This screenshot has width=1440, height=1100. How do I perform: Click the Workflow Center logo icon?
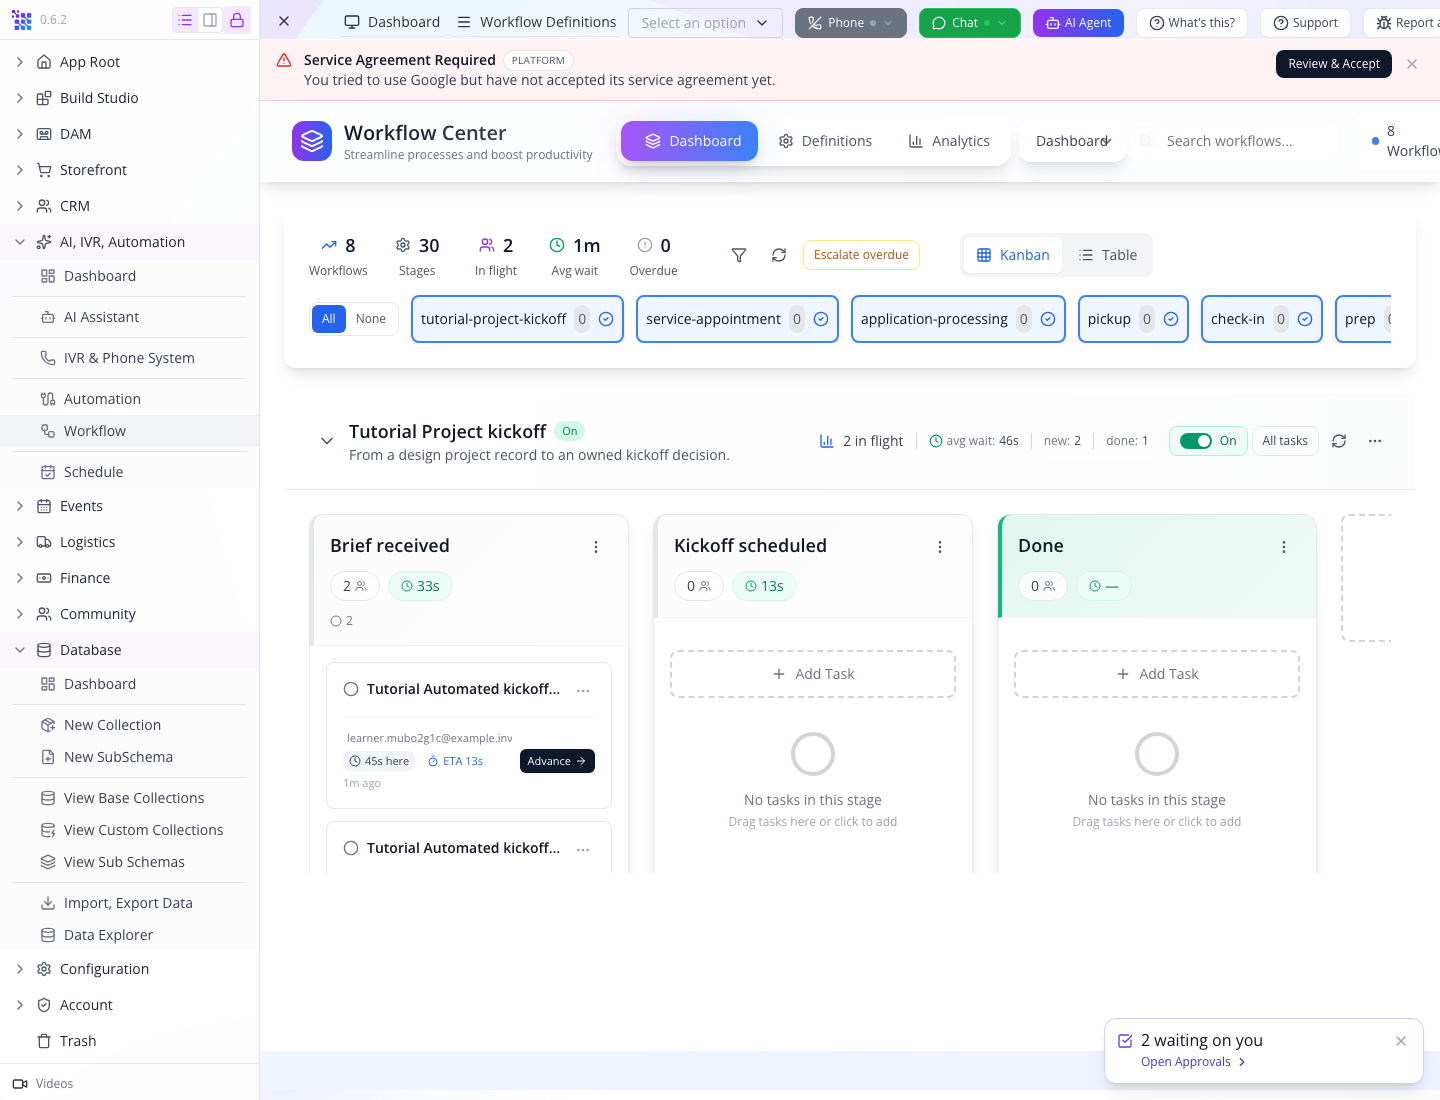(x=312, y=141)
